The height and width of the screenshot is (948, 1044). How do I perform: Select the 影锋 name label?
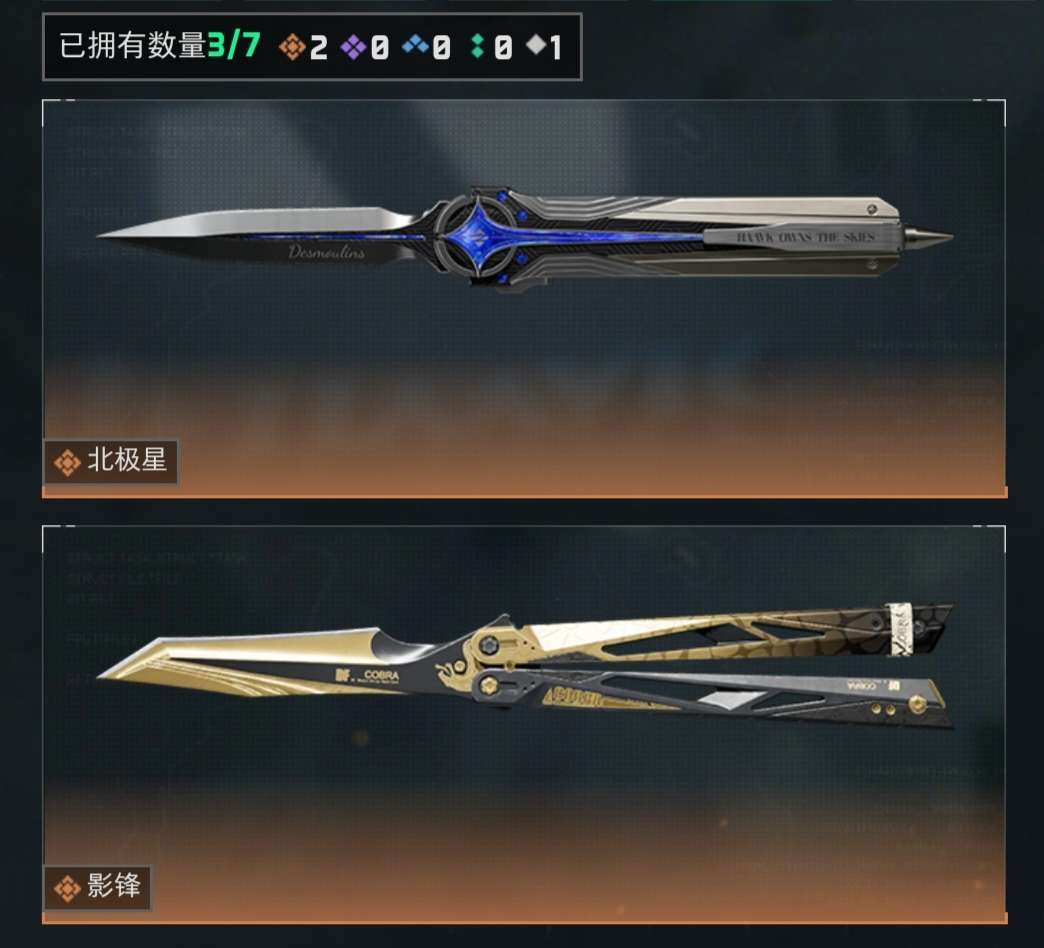[98, 887]
